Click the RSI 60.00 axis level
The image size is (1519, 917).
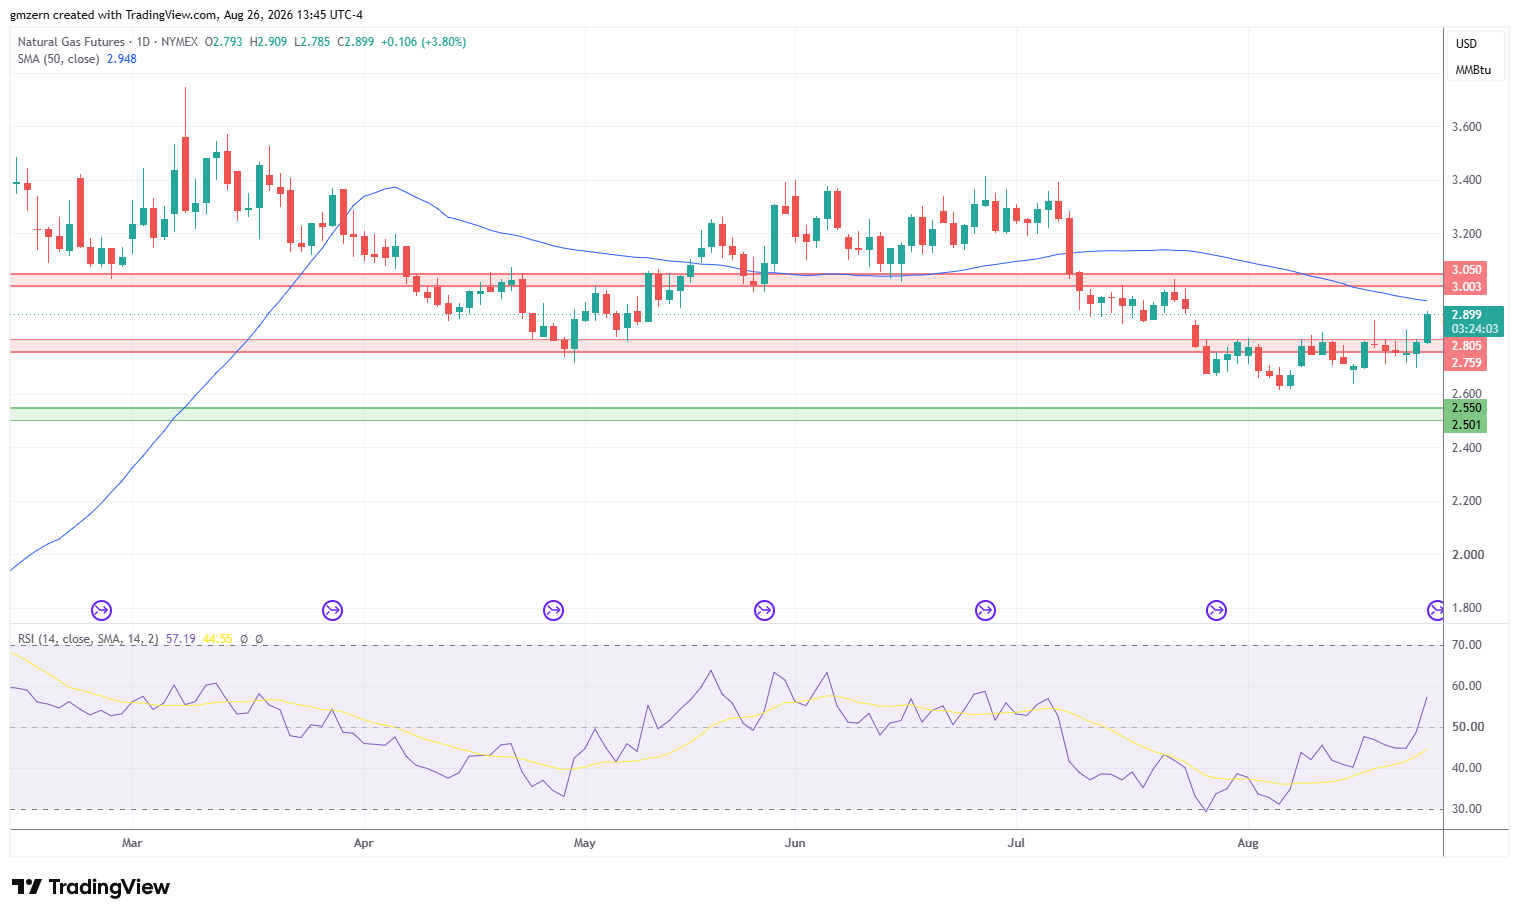[x=1467, y=686]
